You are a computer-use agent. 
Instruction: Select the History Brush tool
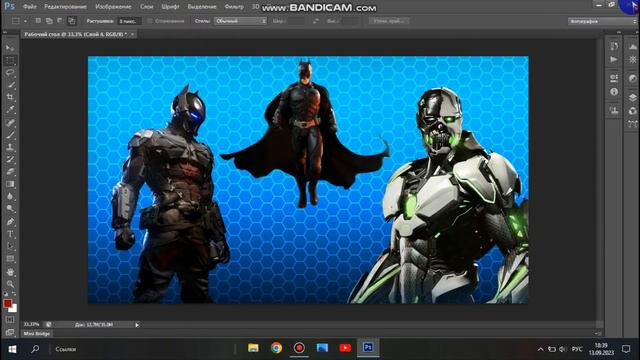(10, 159)
